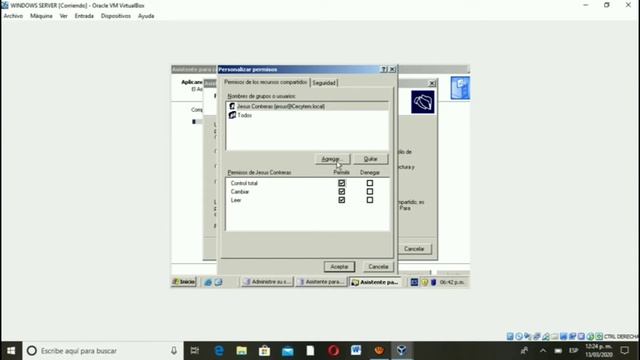Open the Action Center notifications icon
Screen dimensions: 640x360
click(x=624, y=351)
